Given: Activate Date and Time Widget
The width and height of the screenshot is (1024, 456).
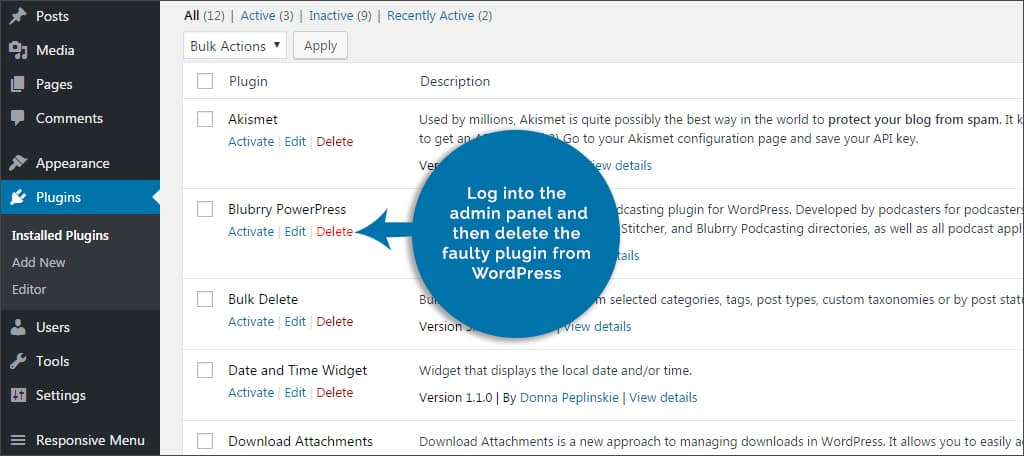Looking at the screenshot, I should coord(251,393).
